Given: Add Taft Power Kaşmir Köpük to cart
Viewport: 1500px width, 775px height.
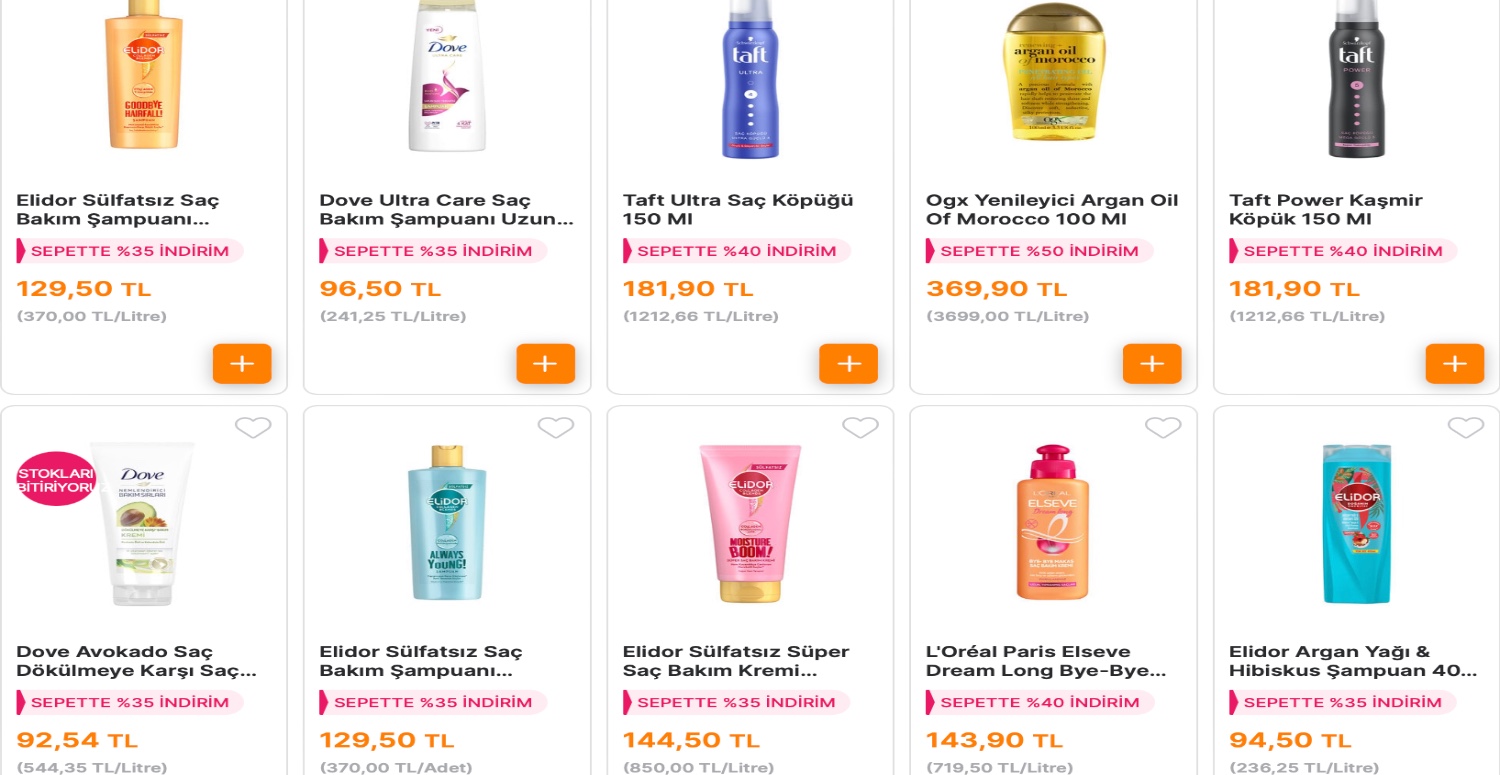Looking at the screenshot, I should point(1455,364).
